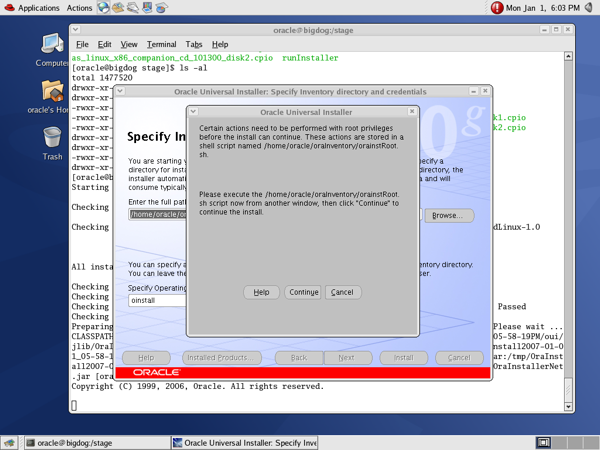Click greyed Cancel button in installer bottom
The width and height of the screenshot is (600, 450).
tap(459, 358)
